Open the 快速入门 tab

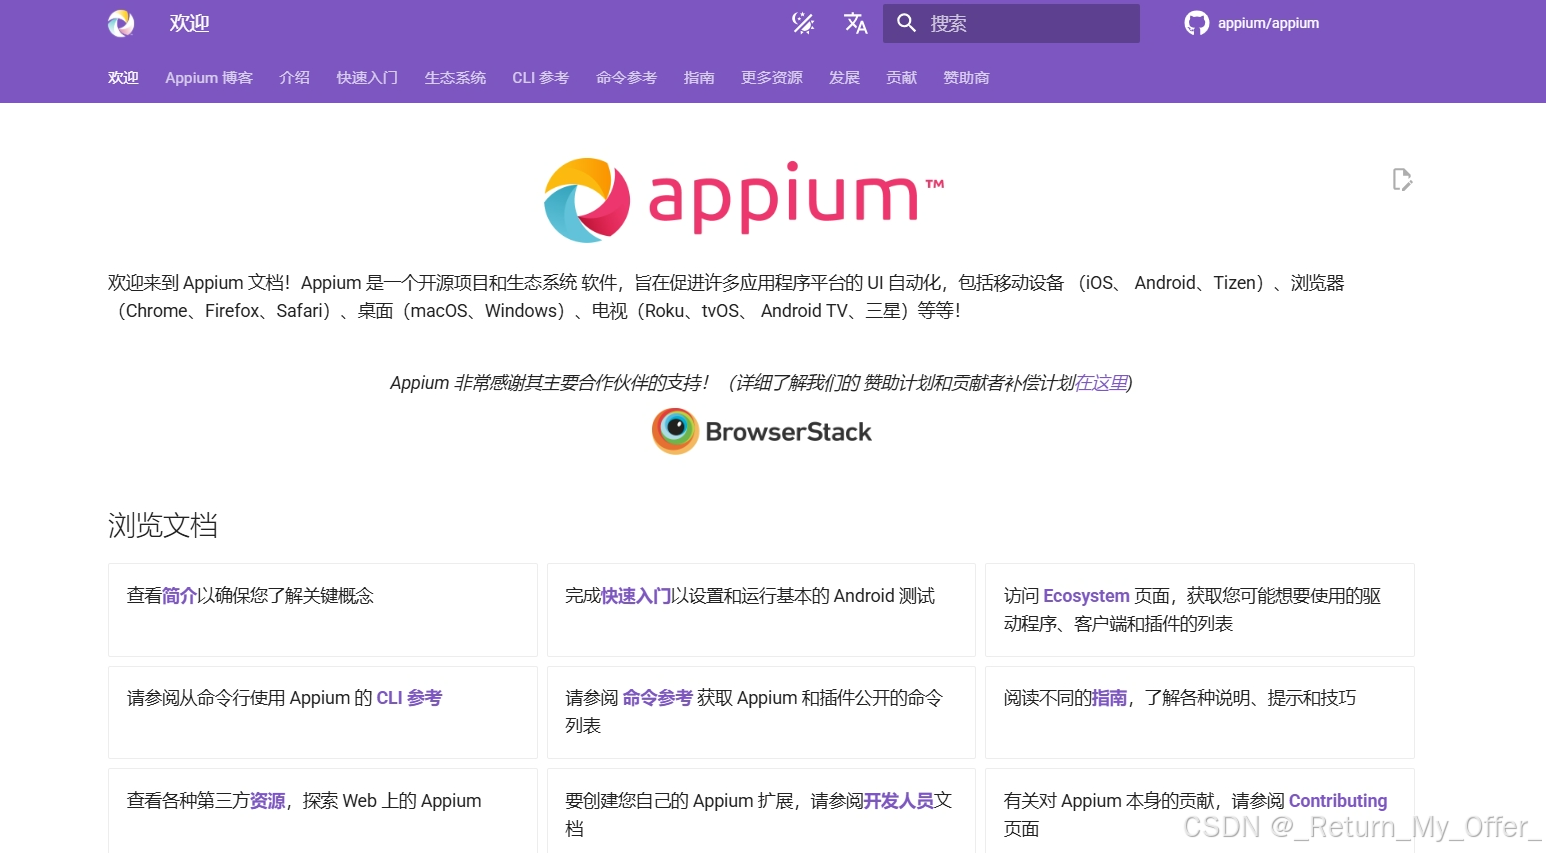point(367,77)
